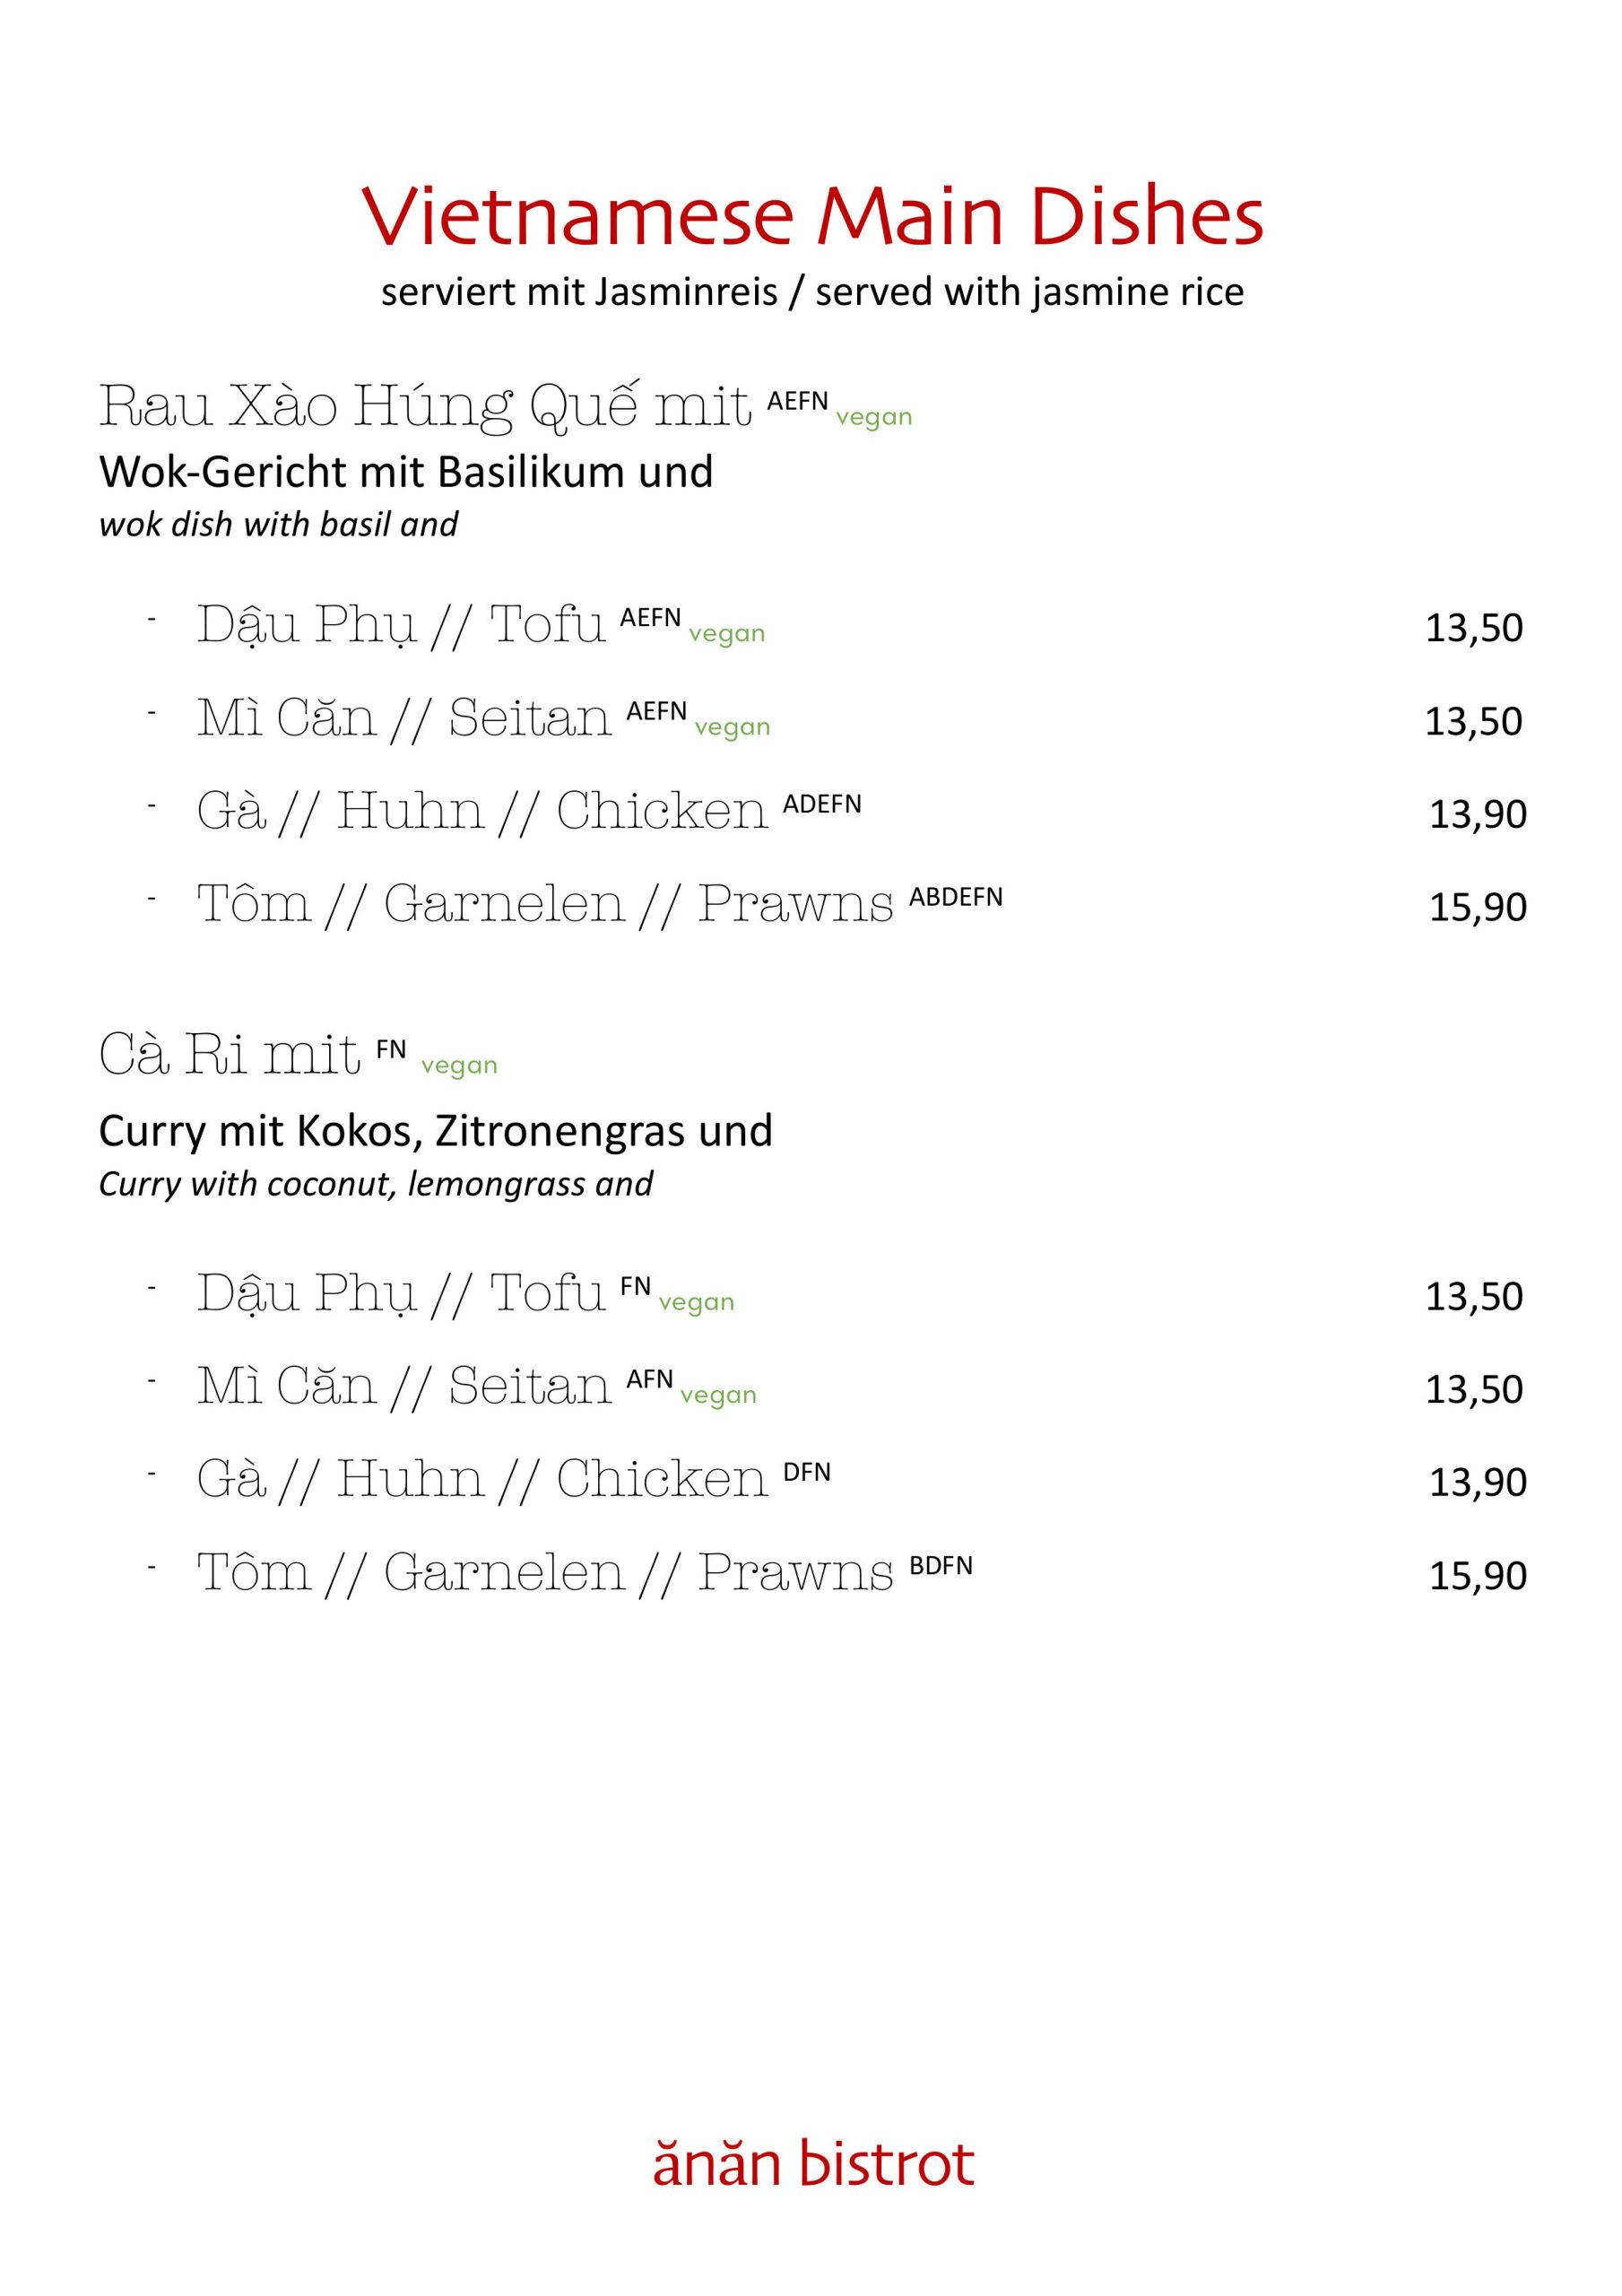Select the curry Seitan option marked AFN
Viewport: 1622px width, 2296px height.
[404, 1386]
